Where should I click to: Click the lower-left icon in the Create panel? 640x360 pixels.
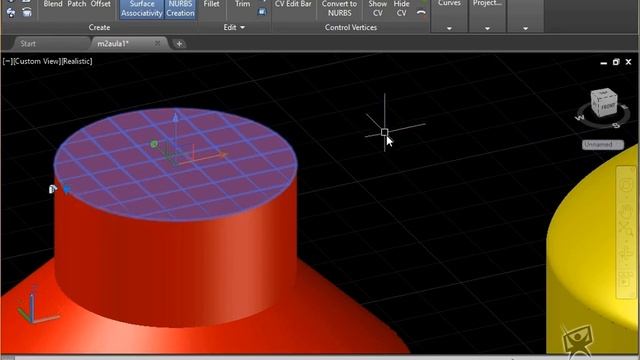click(11, 13)
